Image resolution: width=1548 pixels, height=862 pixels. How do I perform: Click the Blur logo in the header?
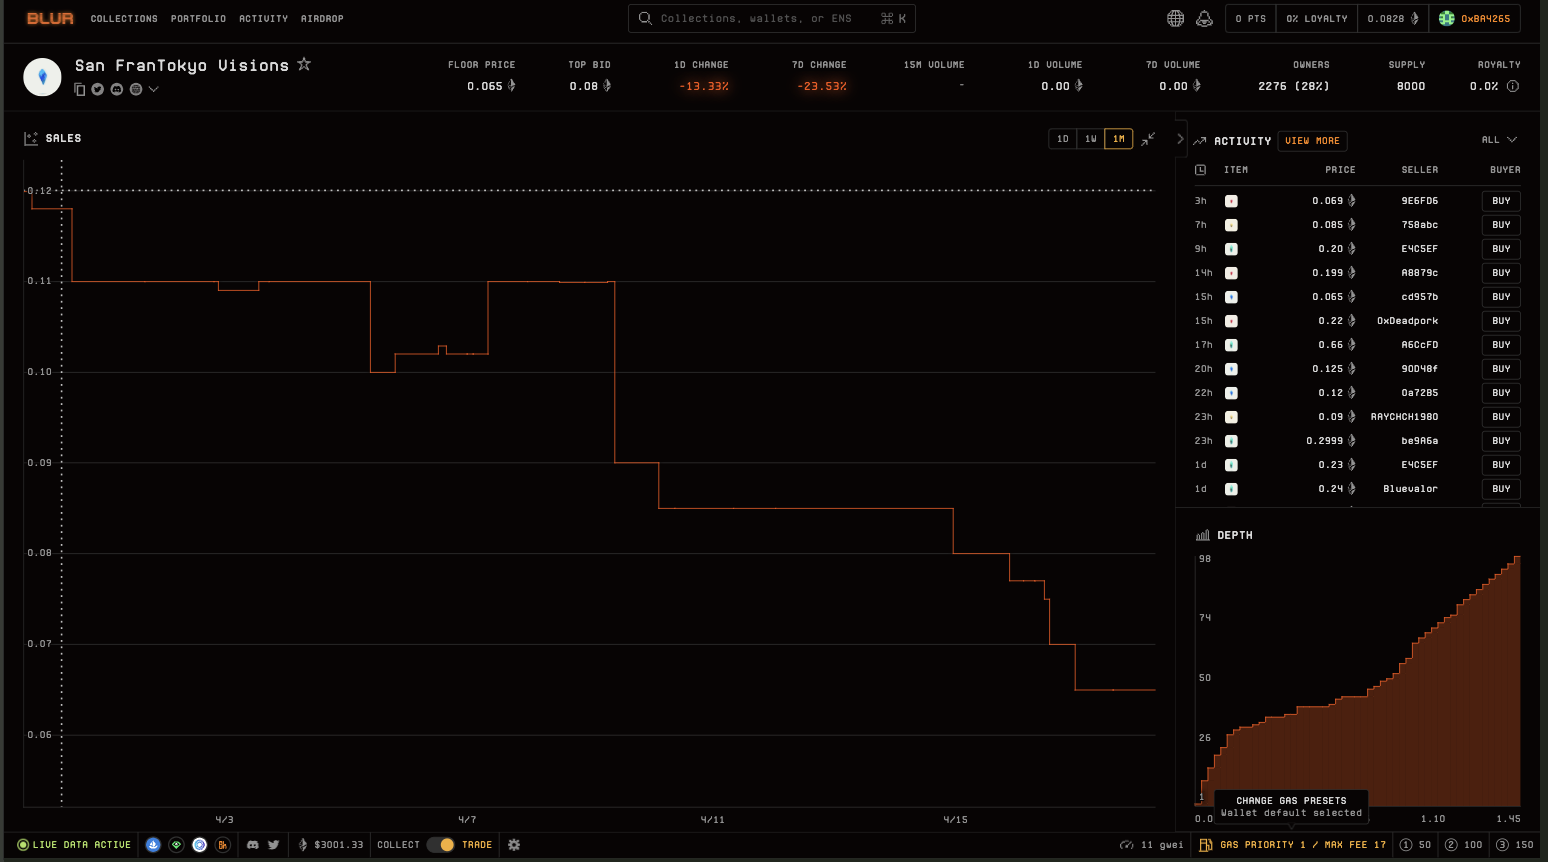tap(50, 18)
